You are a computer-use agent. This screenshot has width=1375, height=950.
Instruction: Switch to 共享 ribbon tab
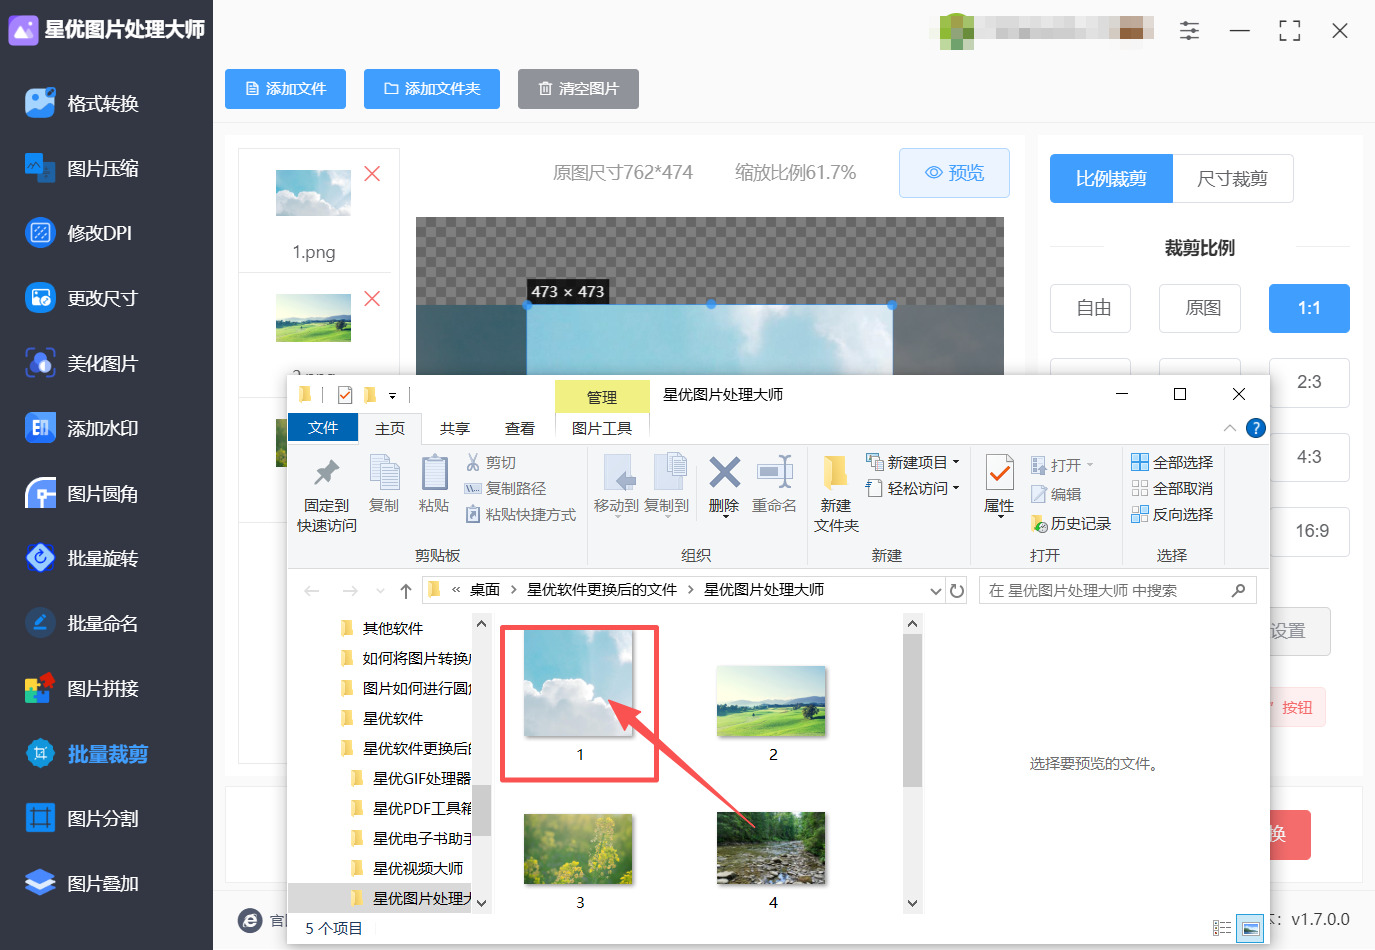pos(455,428)
